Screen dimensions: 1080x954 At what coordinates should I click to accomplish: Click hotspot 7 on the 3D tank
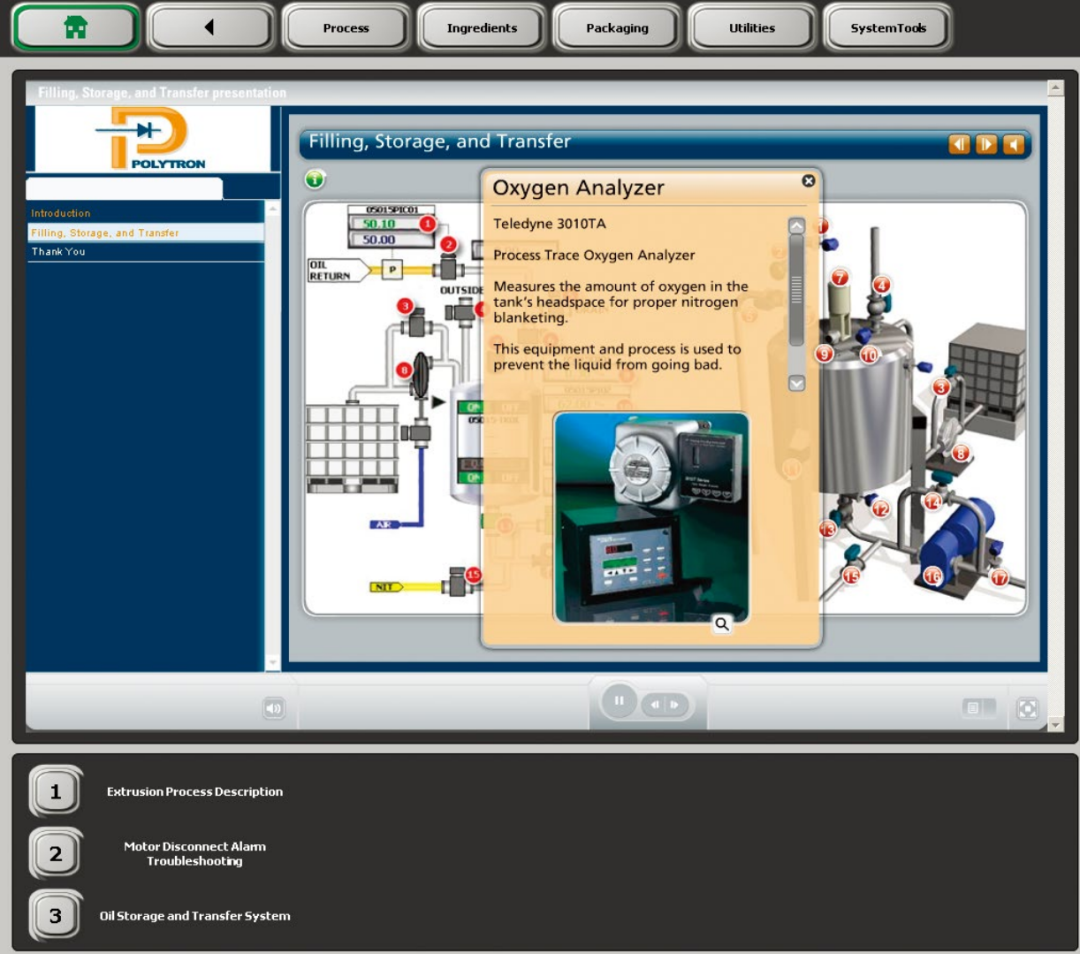coord(840,278)
